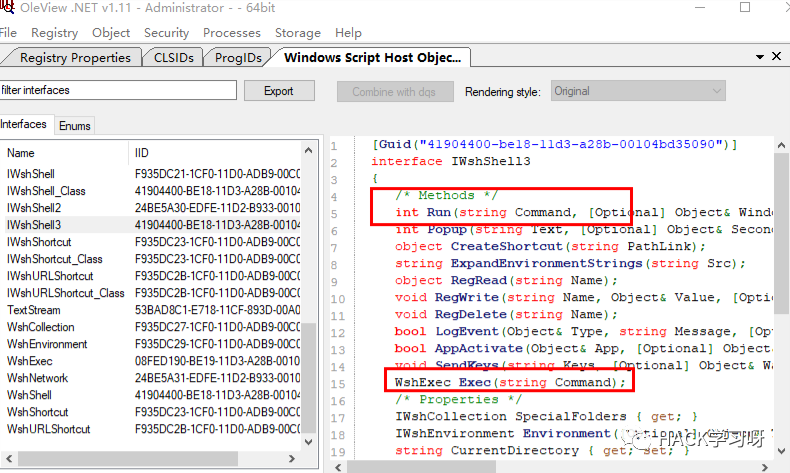Select the WshShortcut row
The height and width of the screenshot is (473, 790).
pyautogui.click(x=153, y=412)
